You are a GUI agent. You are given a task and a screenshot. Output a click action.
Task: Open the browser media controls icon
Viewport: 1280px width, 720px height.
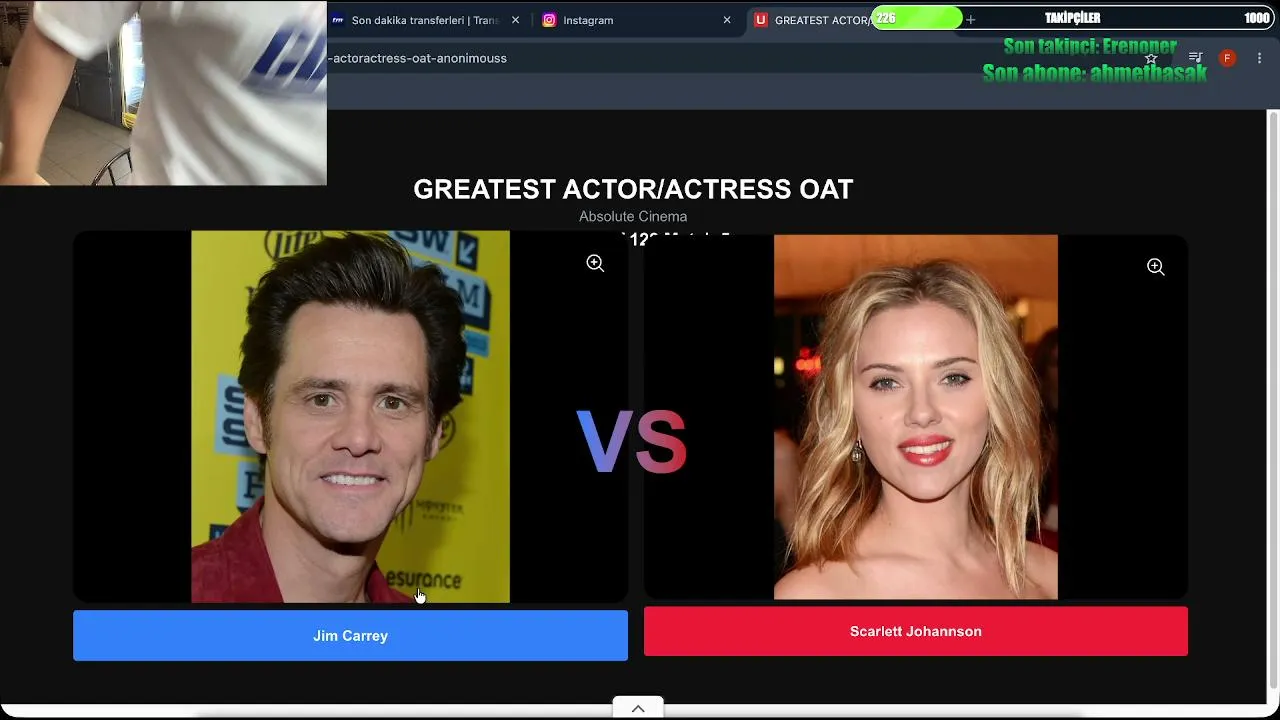click(1195, 58)
